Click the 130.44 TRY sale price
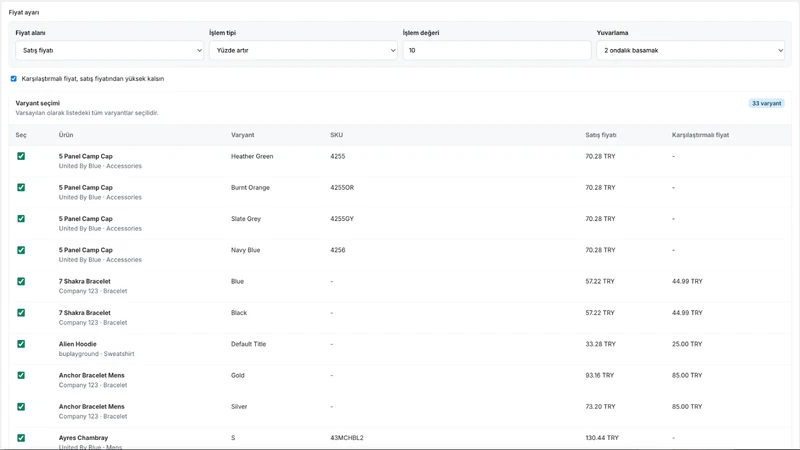Screen dimensions: 800x450 click(x=602, y=438)
